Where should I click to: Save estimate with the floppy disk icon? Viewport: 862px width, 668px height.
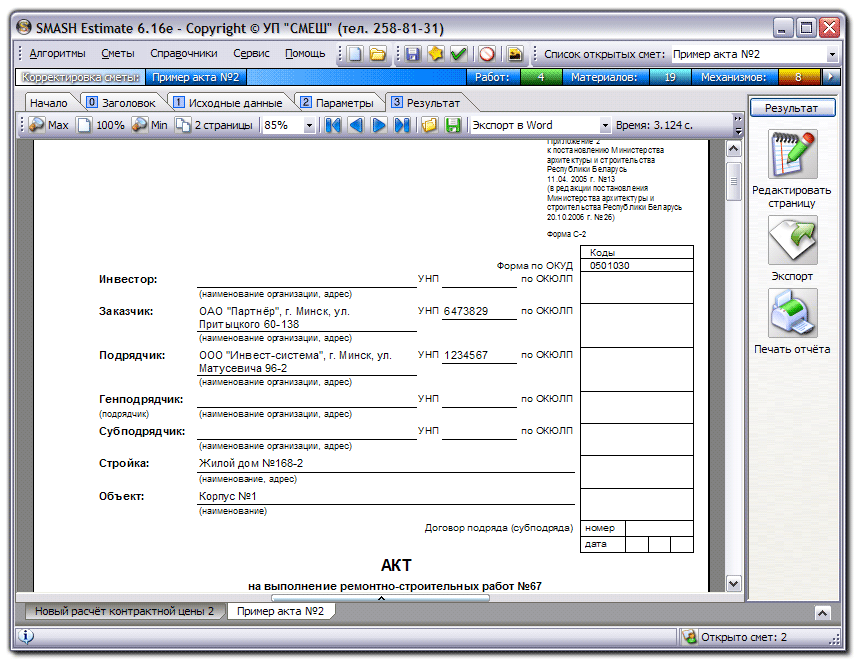click(x=413, y=54)
